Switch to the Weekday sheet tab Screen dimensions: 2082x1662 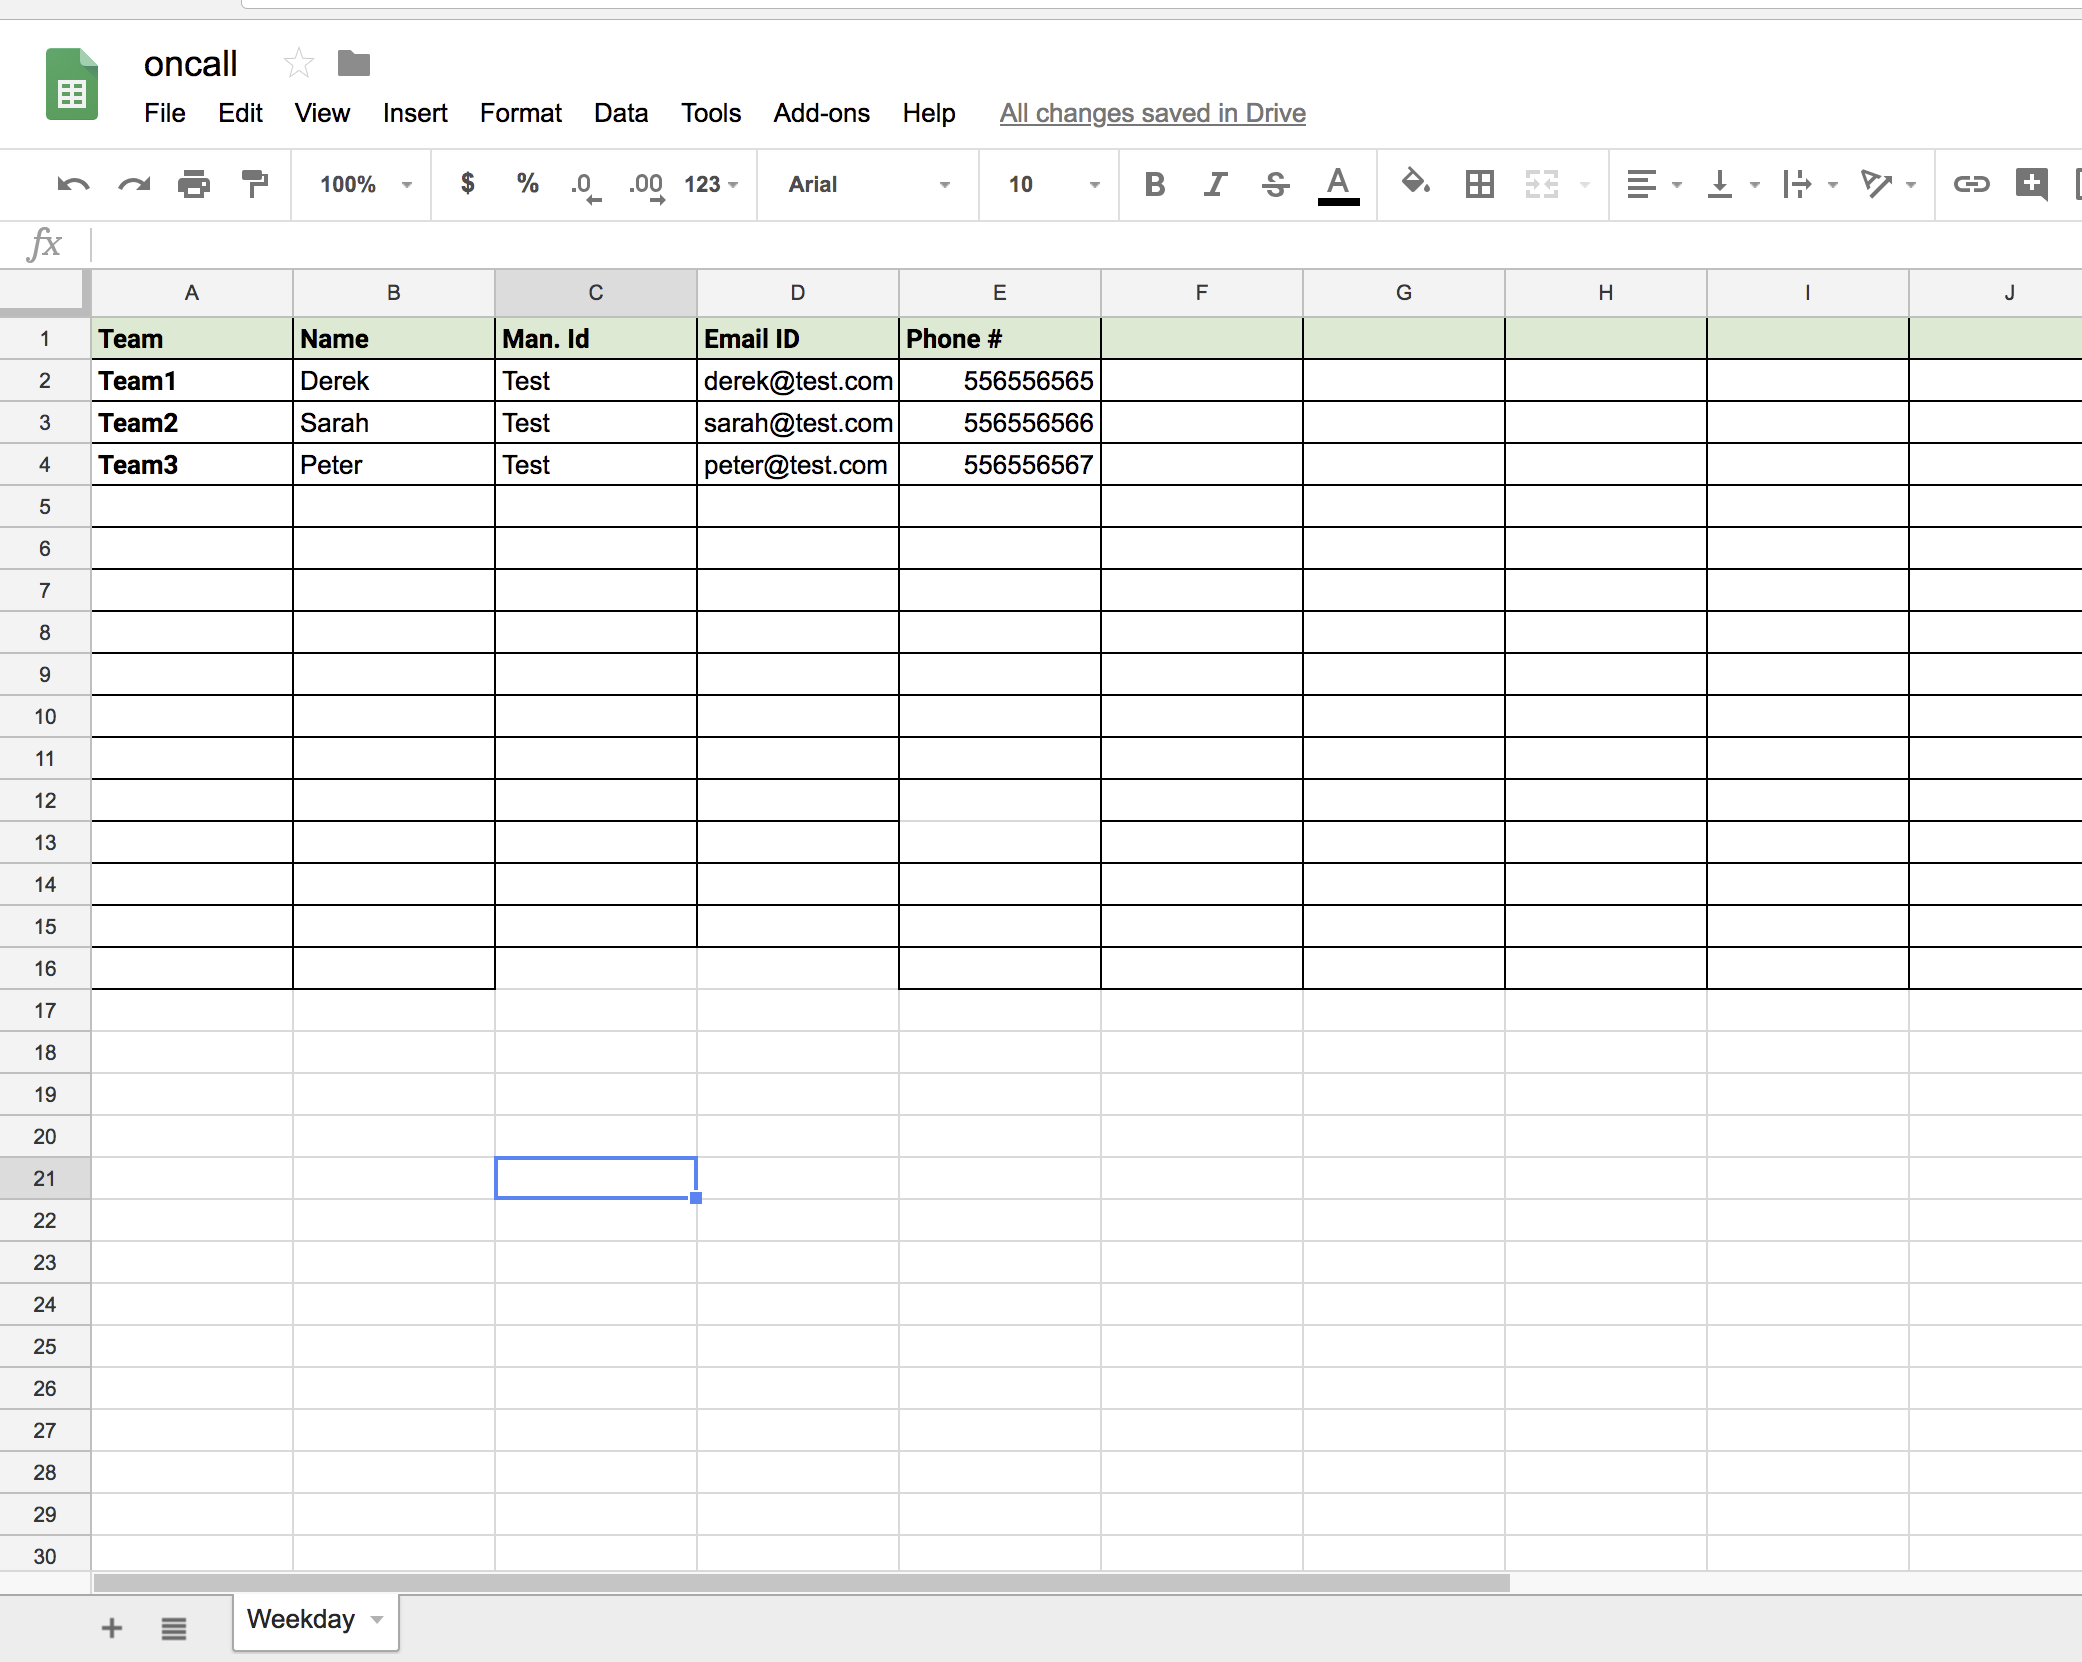(x=301, y=1619)
